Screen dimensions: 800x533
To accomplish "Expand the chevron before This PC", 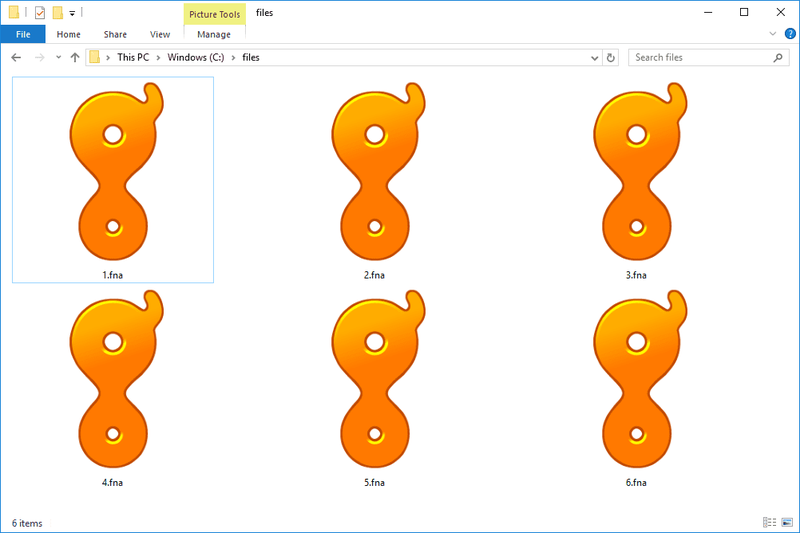I will coord(108,58).
